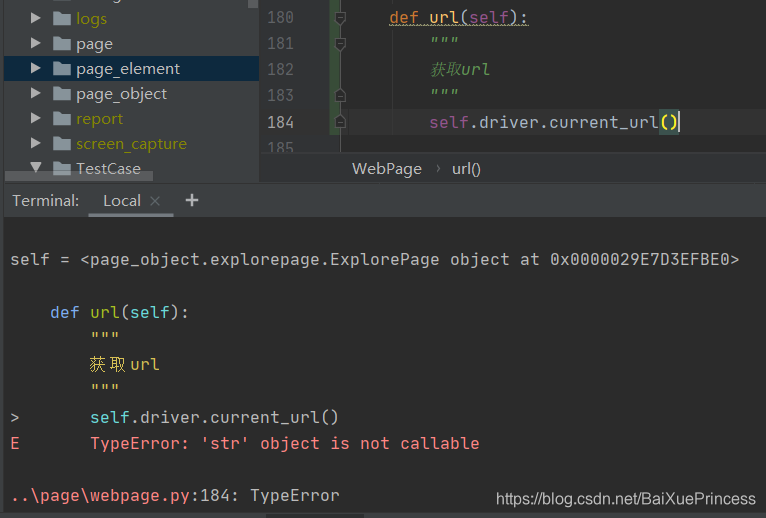
Task: Click 'self = <page_object.explorepage' terminal line
Action: 375,259
